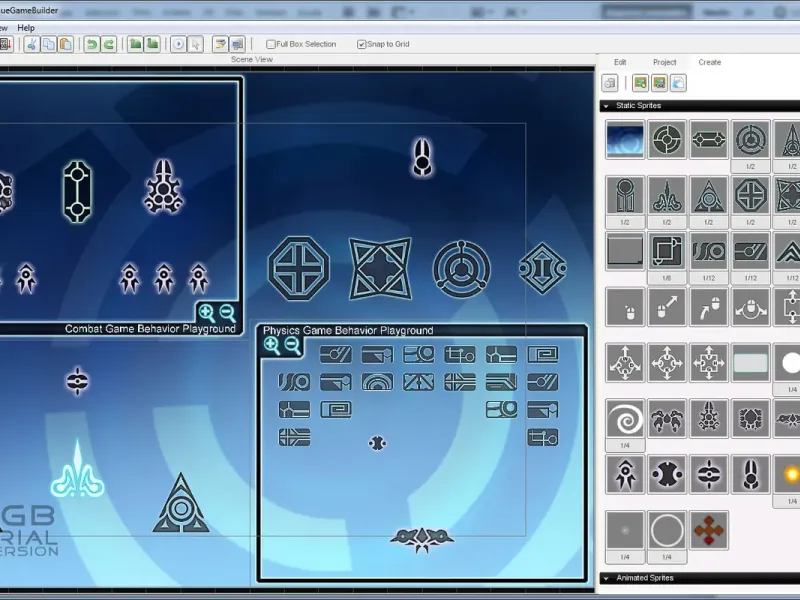Zoom out on Combat Game Behavior Playground
The width and height of the screenshot is (800, 600).
click(x=228, y=312)
